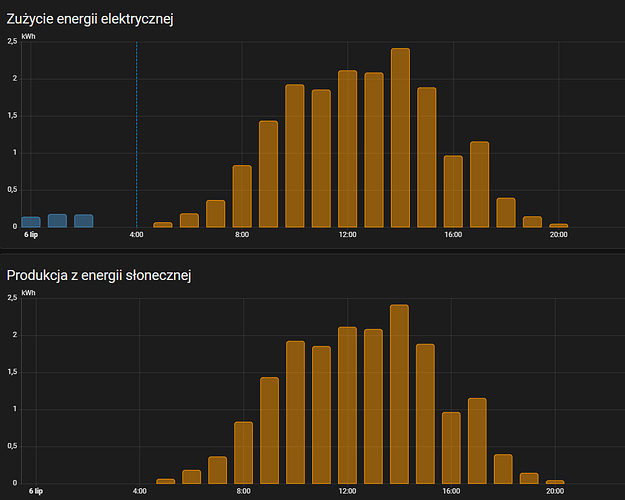The height and width of the screenshot is (500, 625).
Task: Click the 19:00 bar in the Produkcja chart
Action: 529,478
